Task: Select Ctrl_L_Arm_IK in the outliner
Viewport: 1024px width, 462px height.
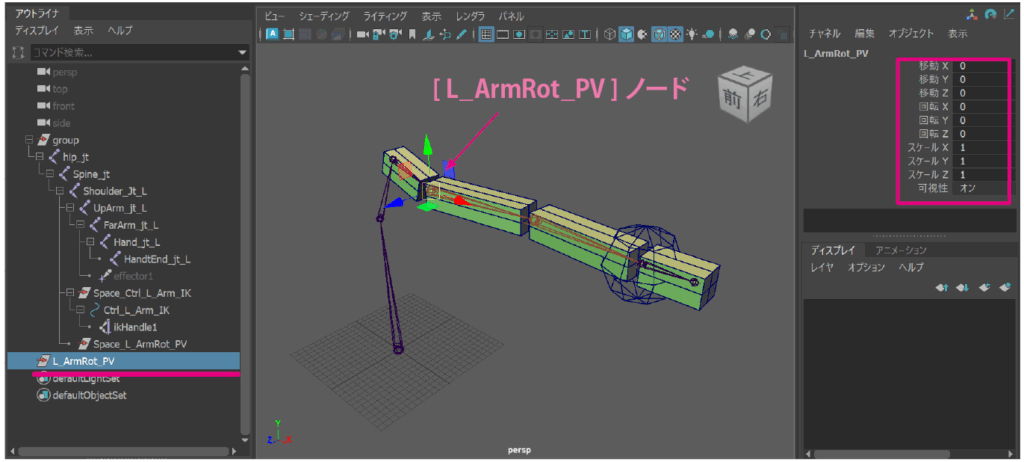Action: (x=137, y=310)
